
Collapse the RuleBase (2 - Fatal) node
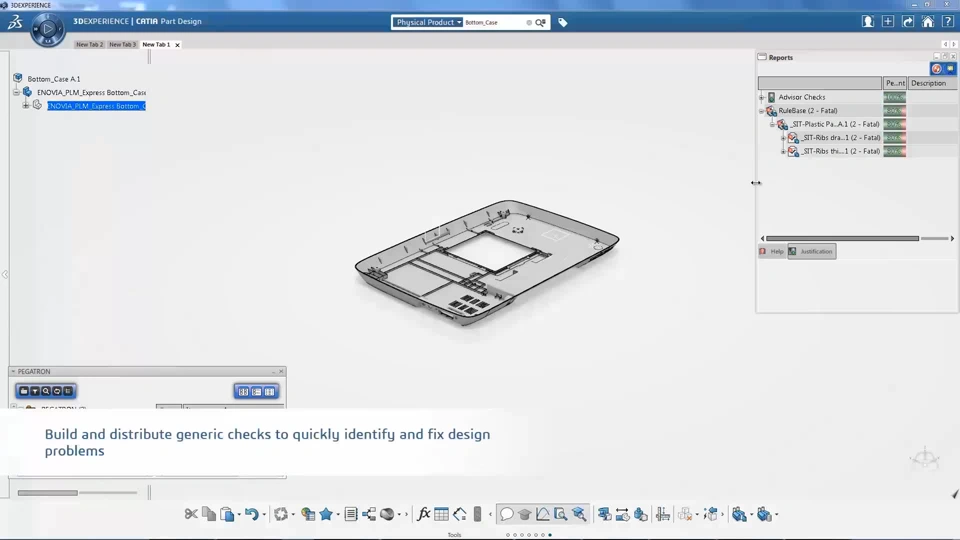[x=762, y=111]
